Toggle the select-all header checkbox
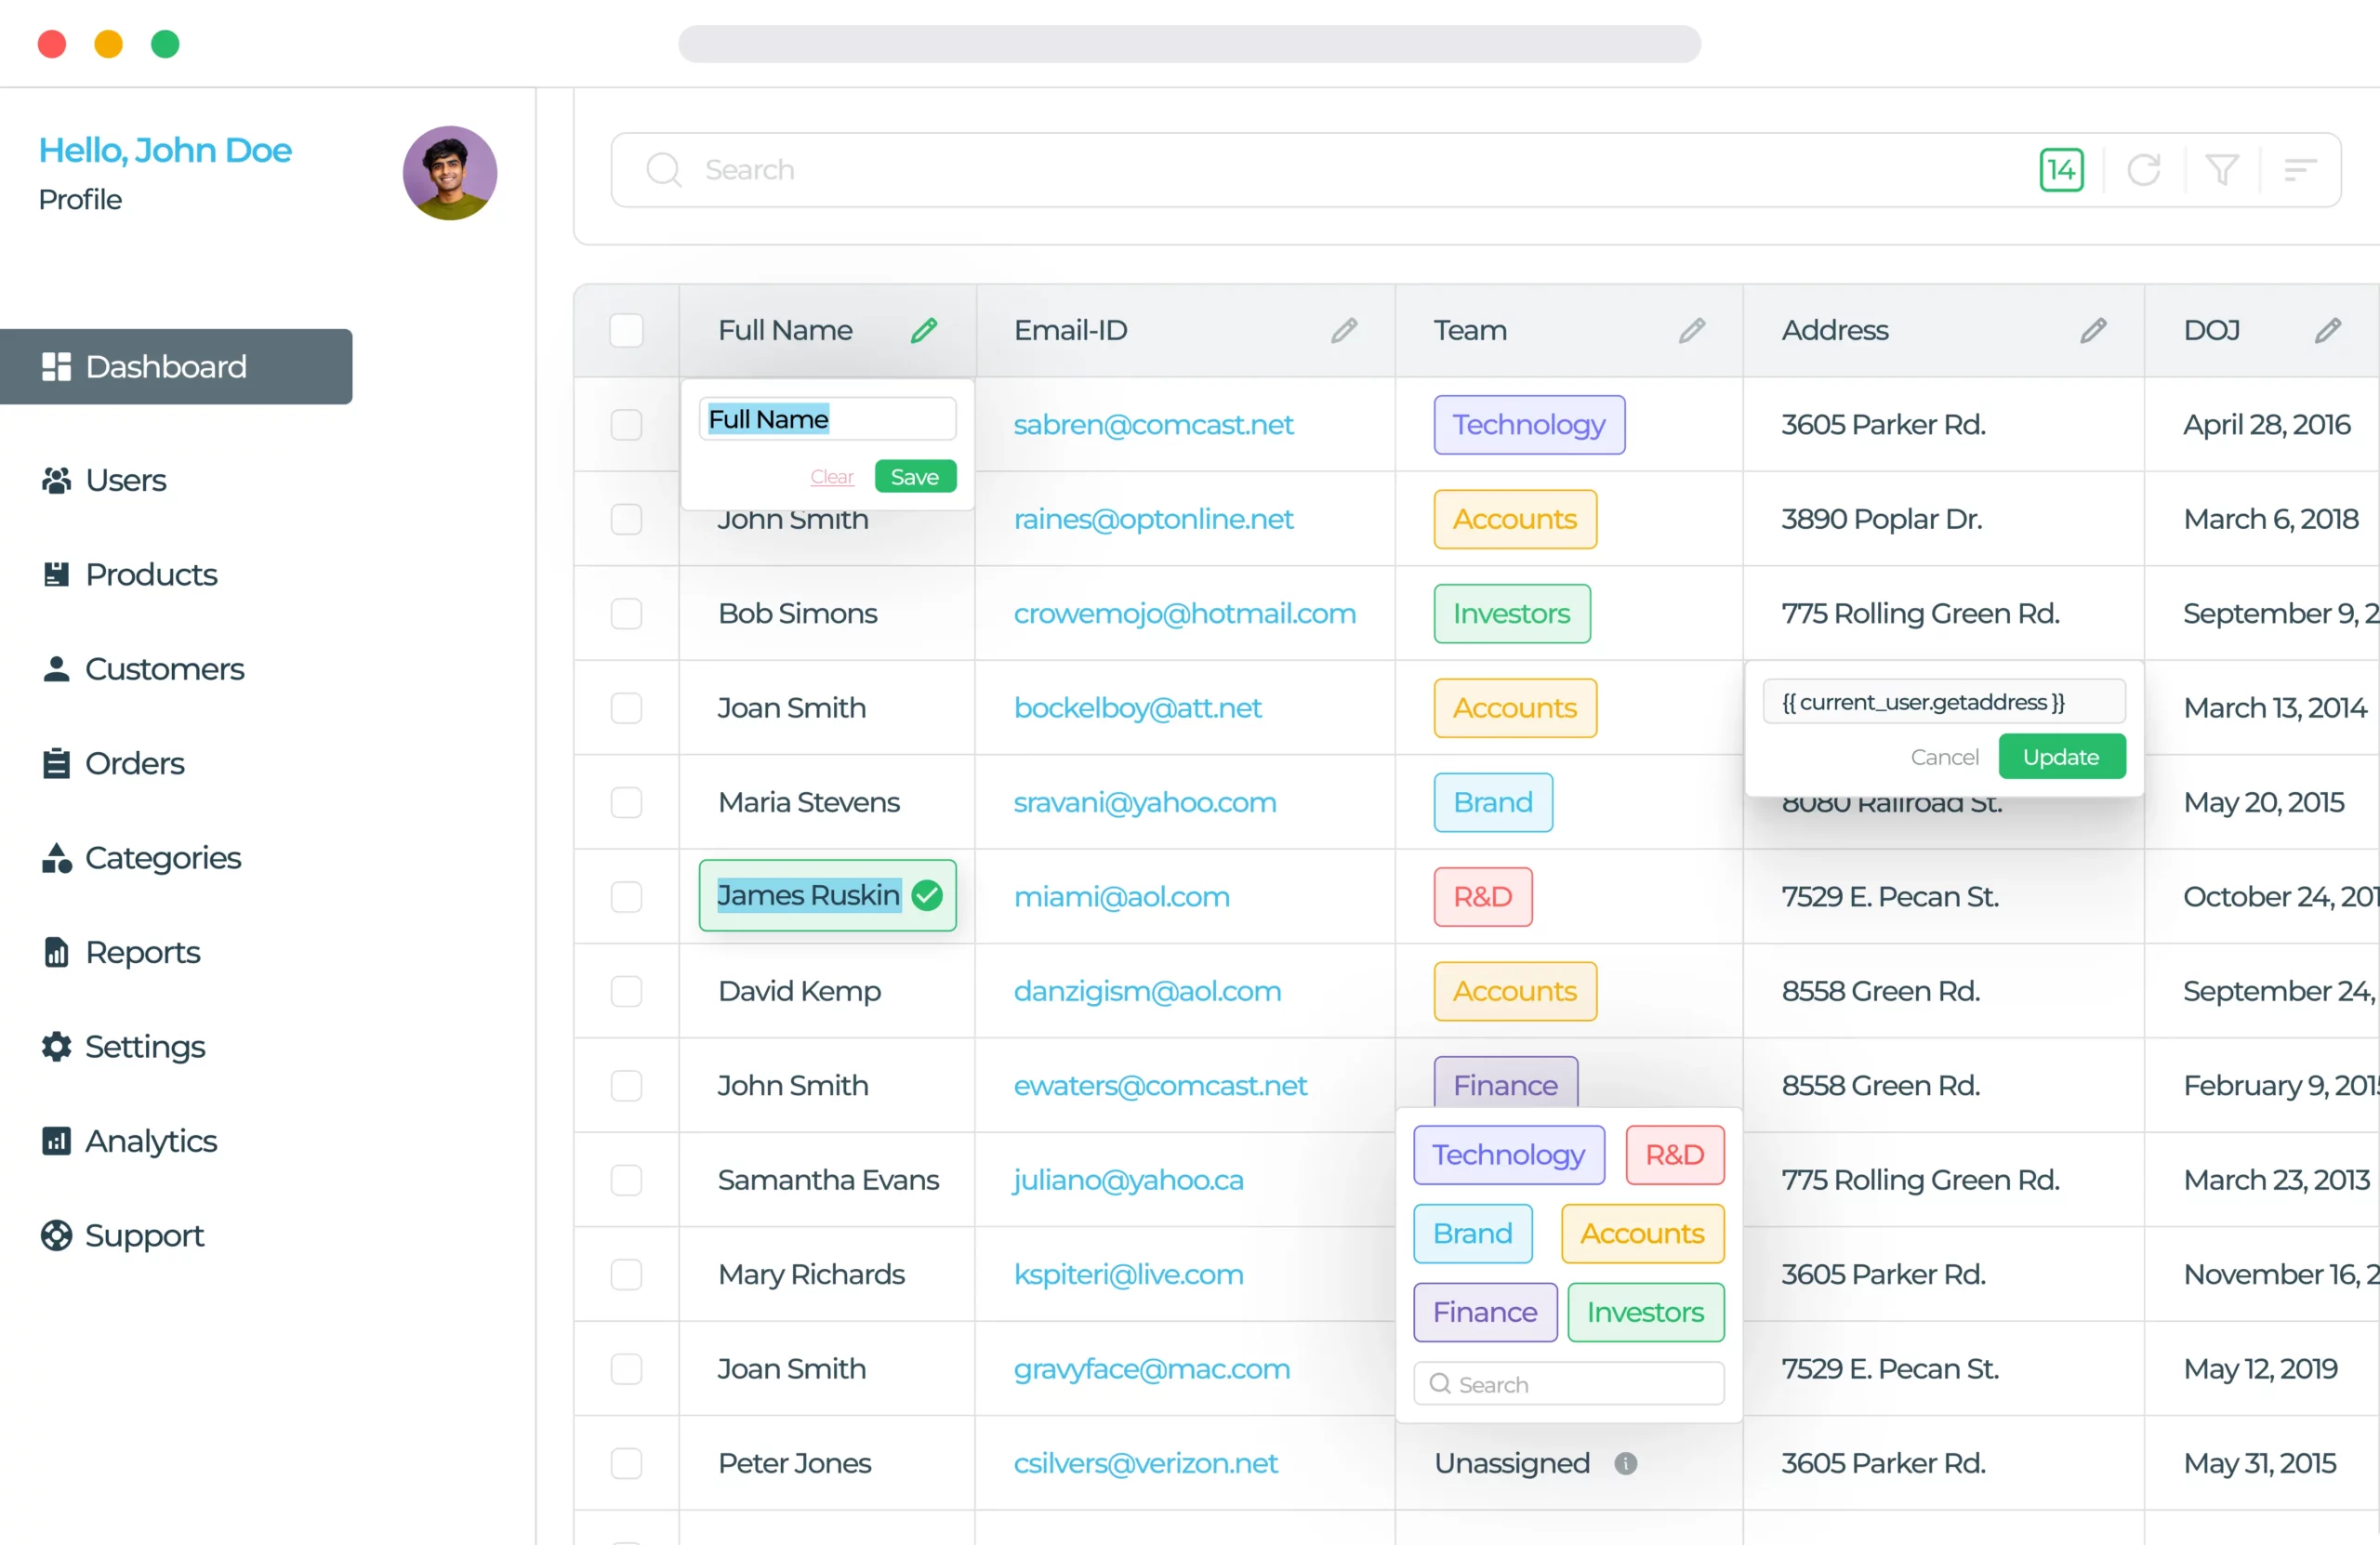2380x1545 pixels. tap(626, 330)
